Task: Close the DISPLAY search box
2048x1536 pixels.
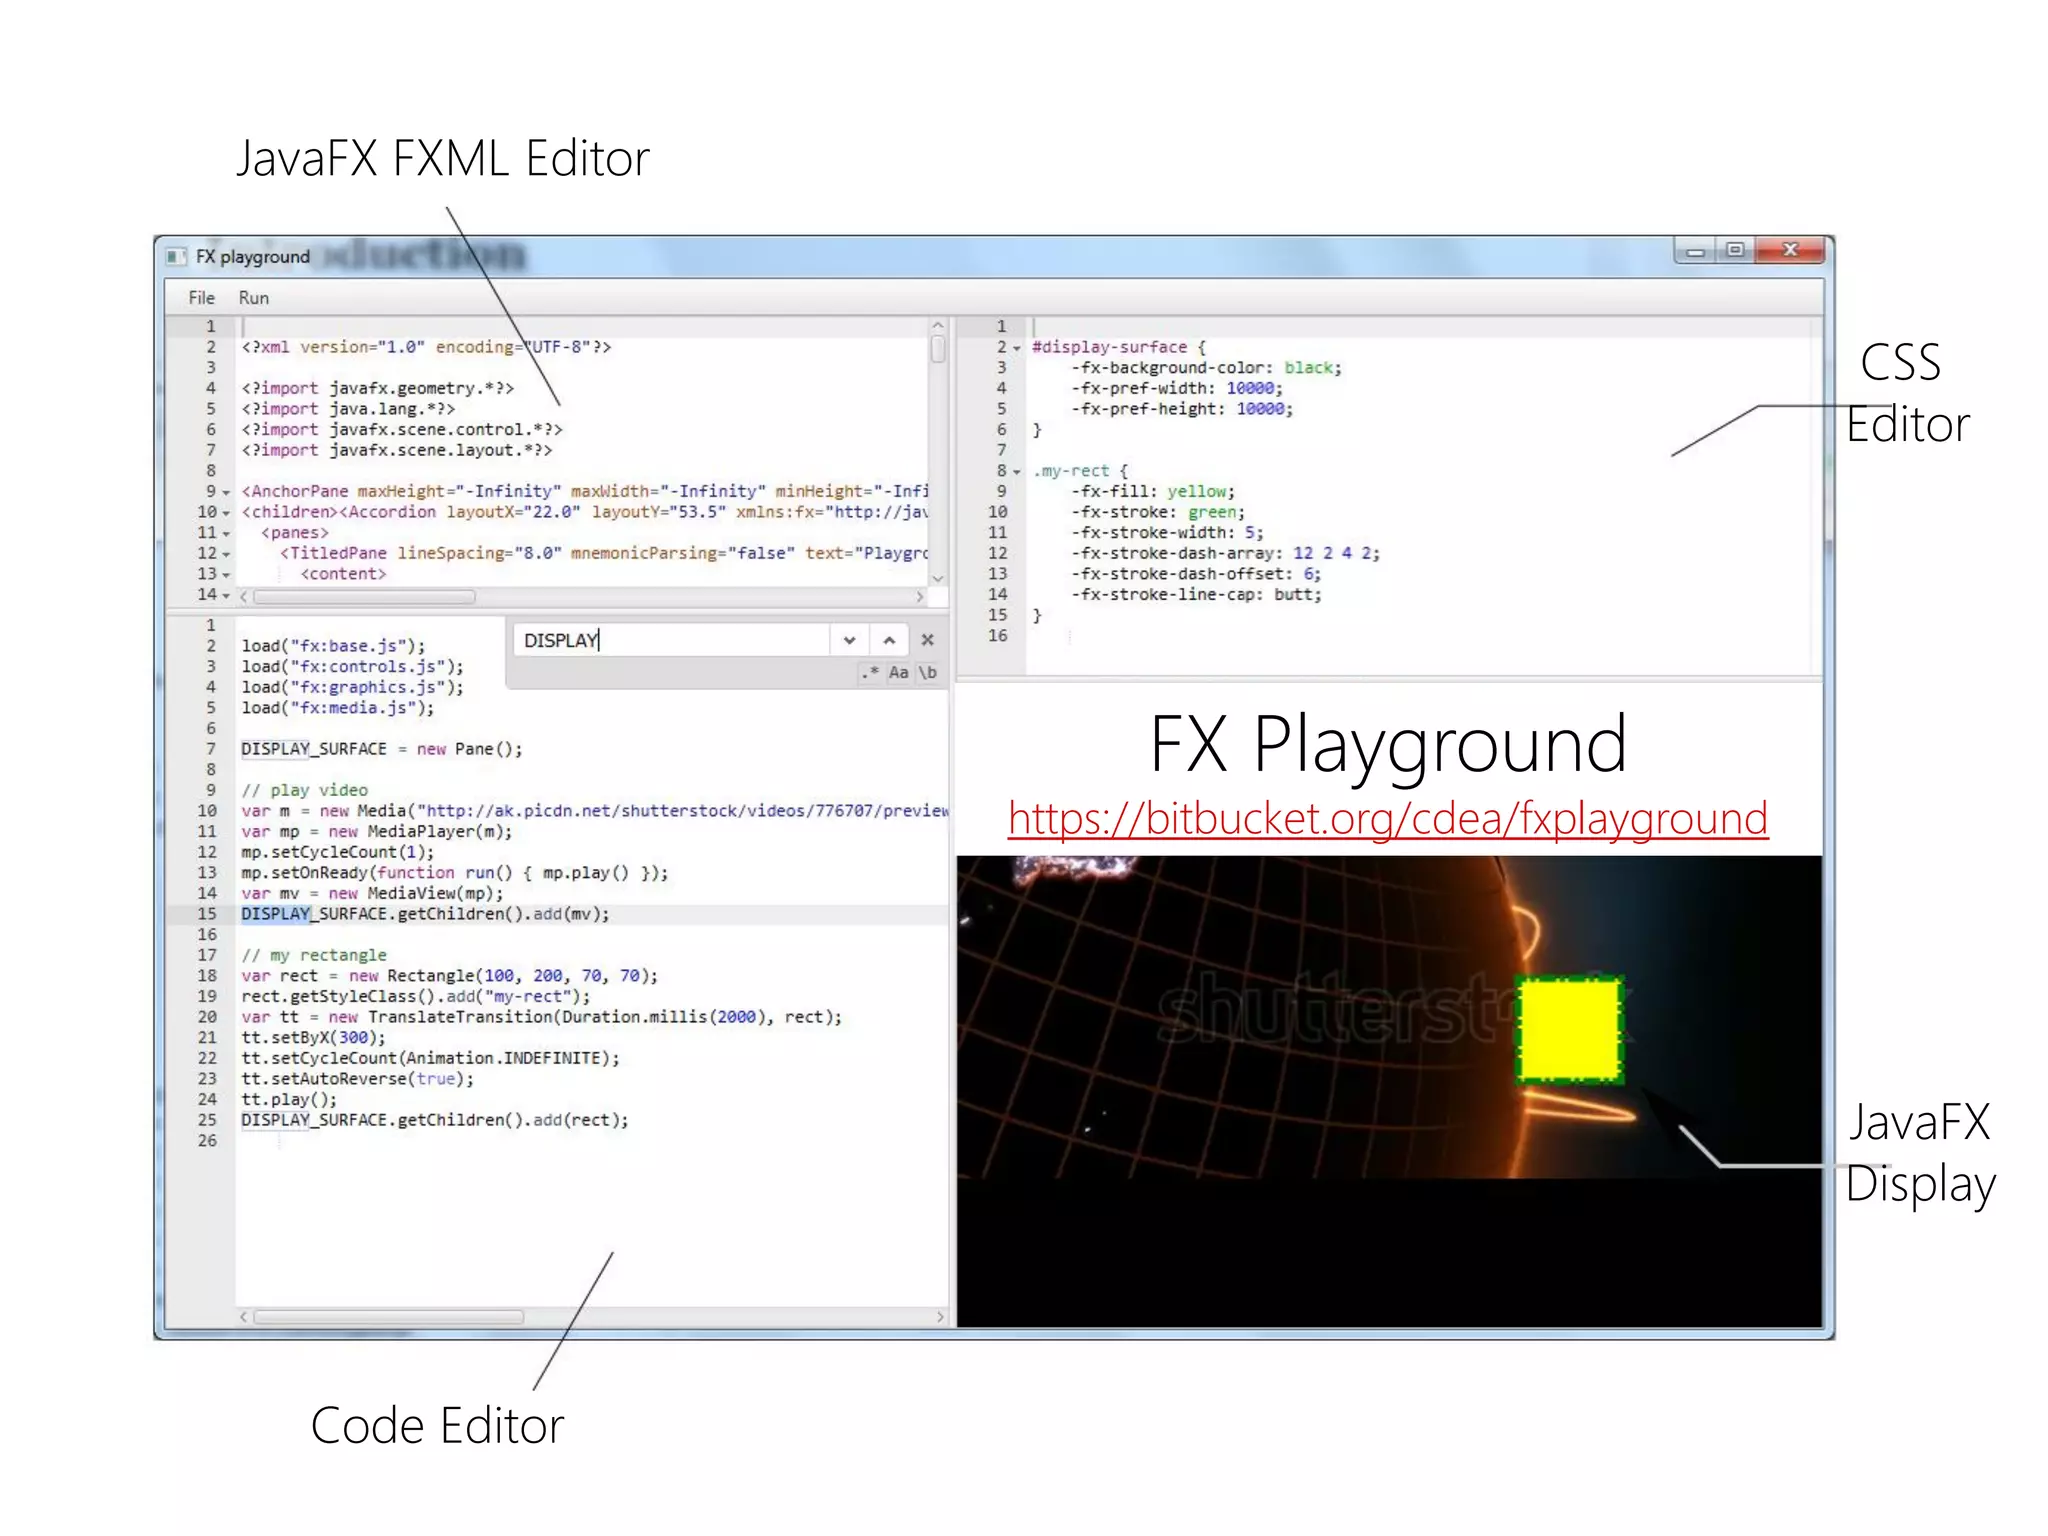Action: pyautogui.click(x=927, y=640)
